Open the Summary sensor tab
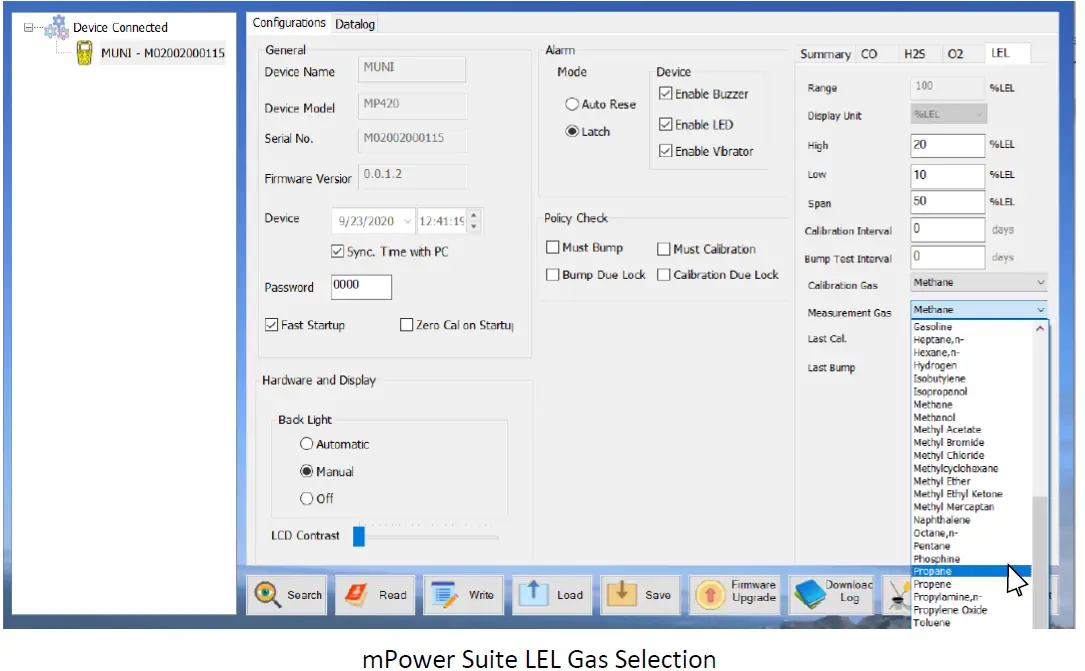 point(826,54)
